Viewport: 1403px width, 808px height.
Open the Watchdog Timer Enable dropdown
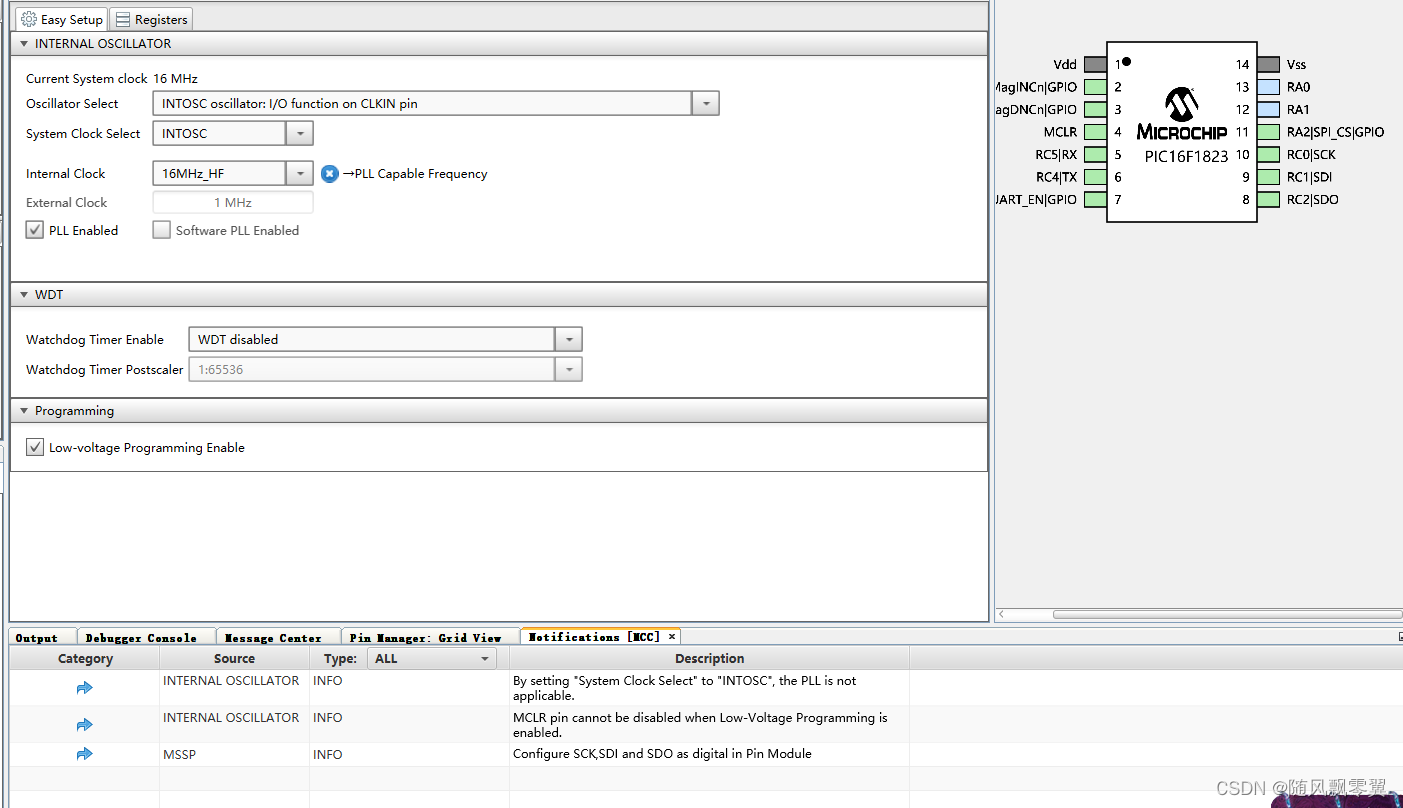[569, 340]
